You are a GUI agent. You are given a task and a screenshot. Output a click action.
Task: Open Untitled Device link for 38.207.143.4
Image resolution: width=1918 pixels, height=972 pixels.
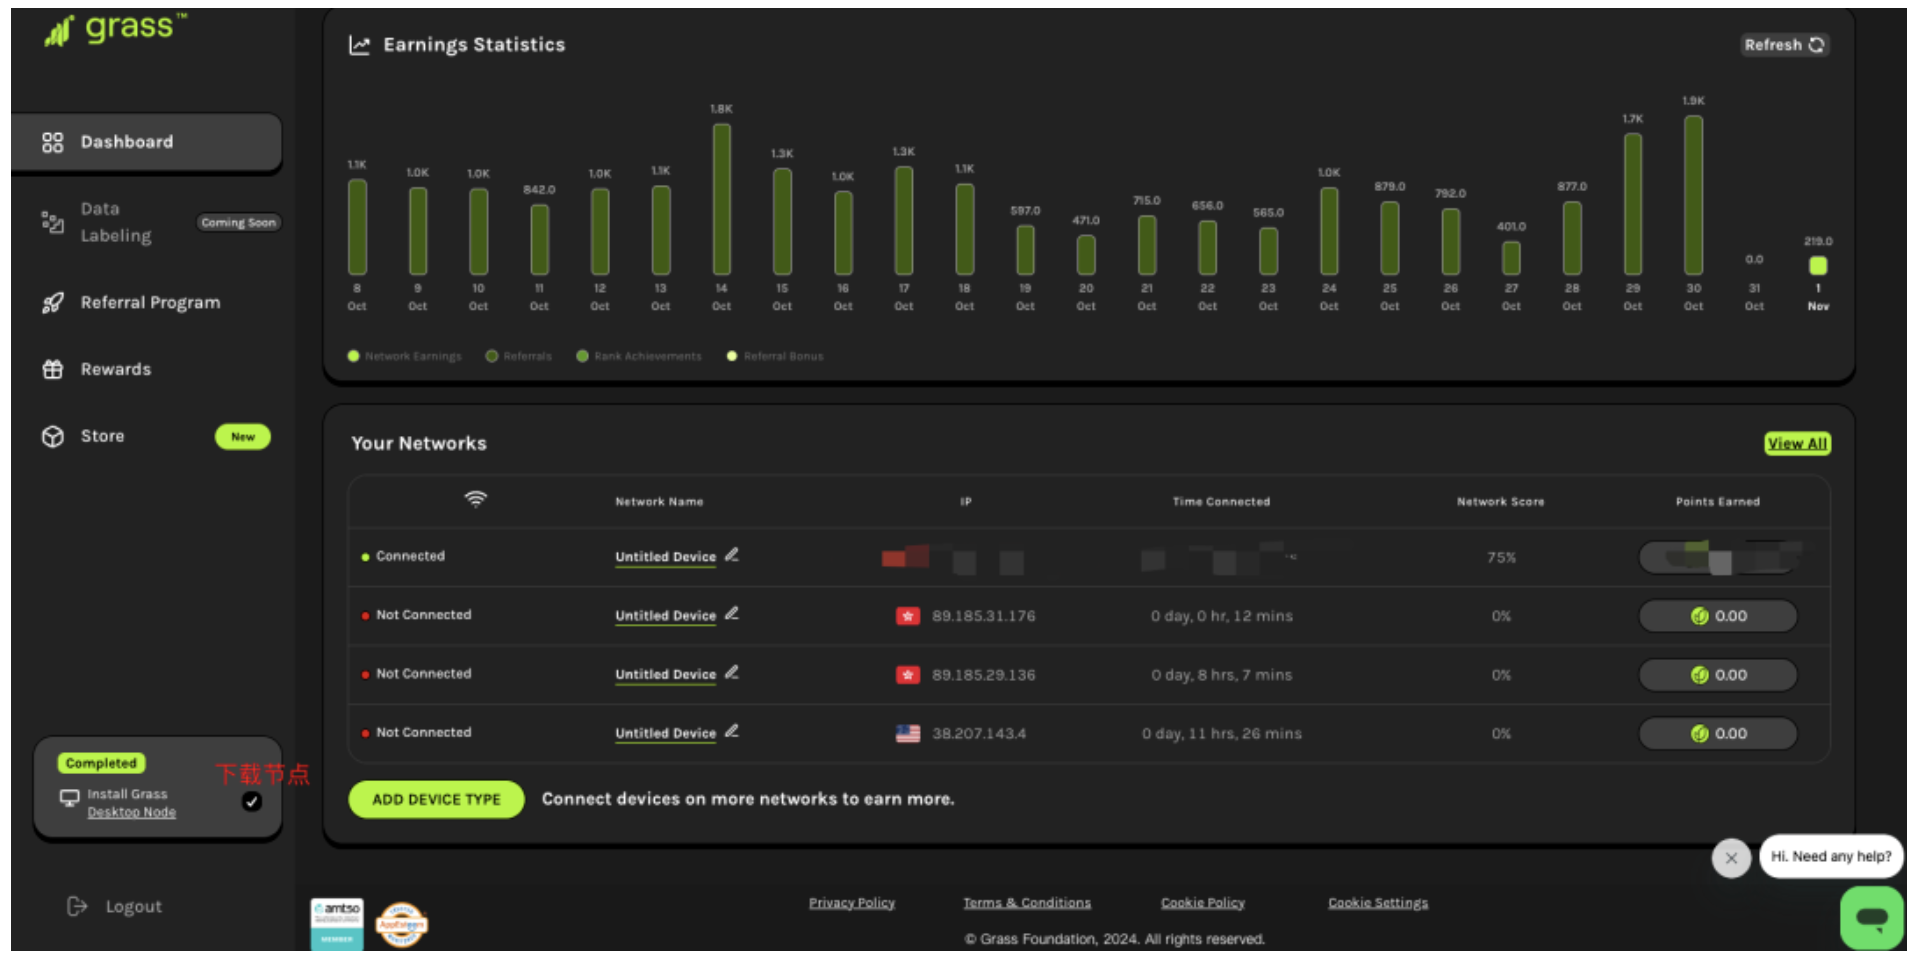point(665,734)
